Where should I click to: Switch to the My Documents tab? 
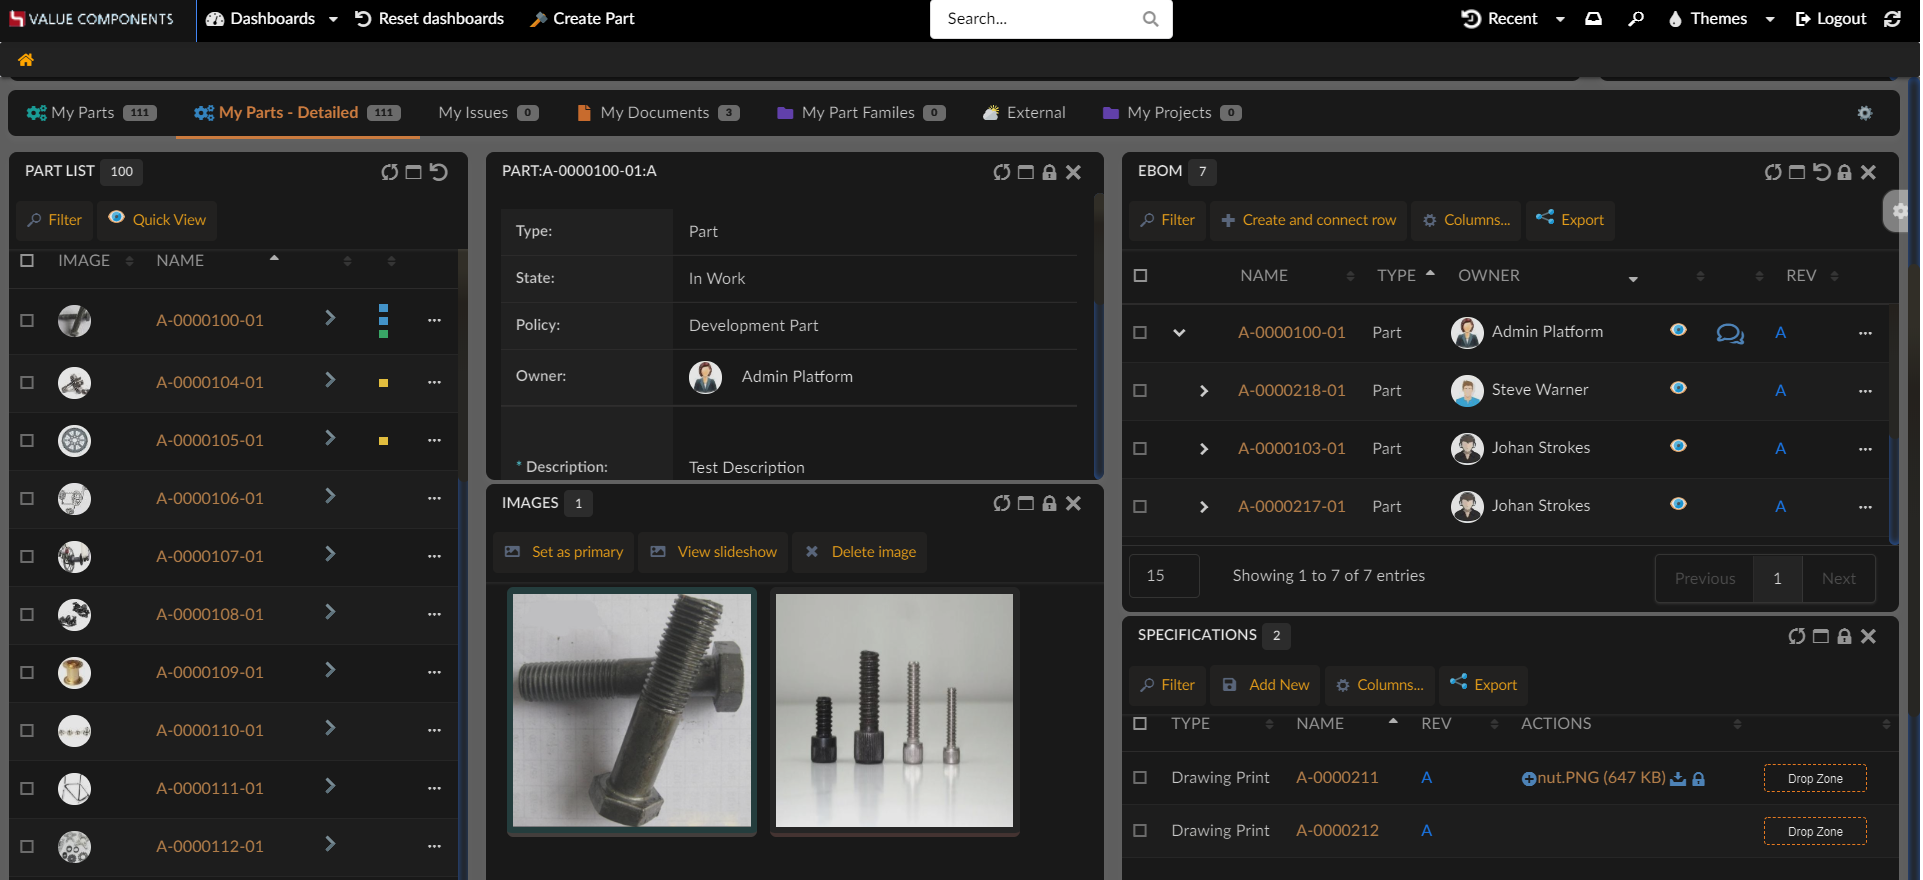pyautogui.click(x=657, y=113)
